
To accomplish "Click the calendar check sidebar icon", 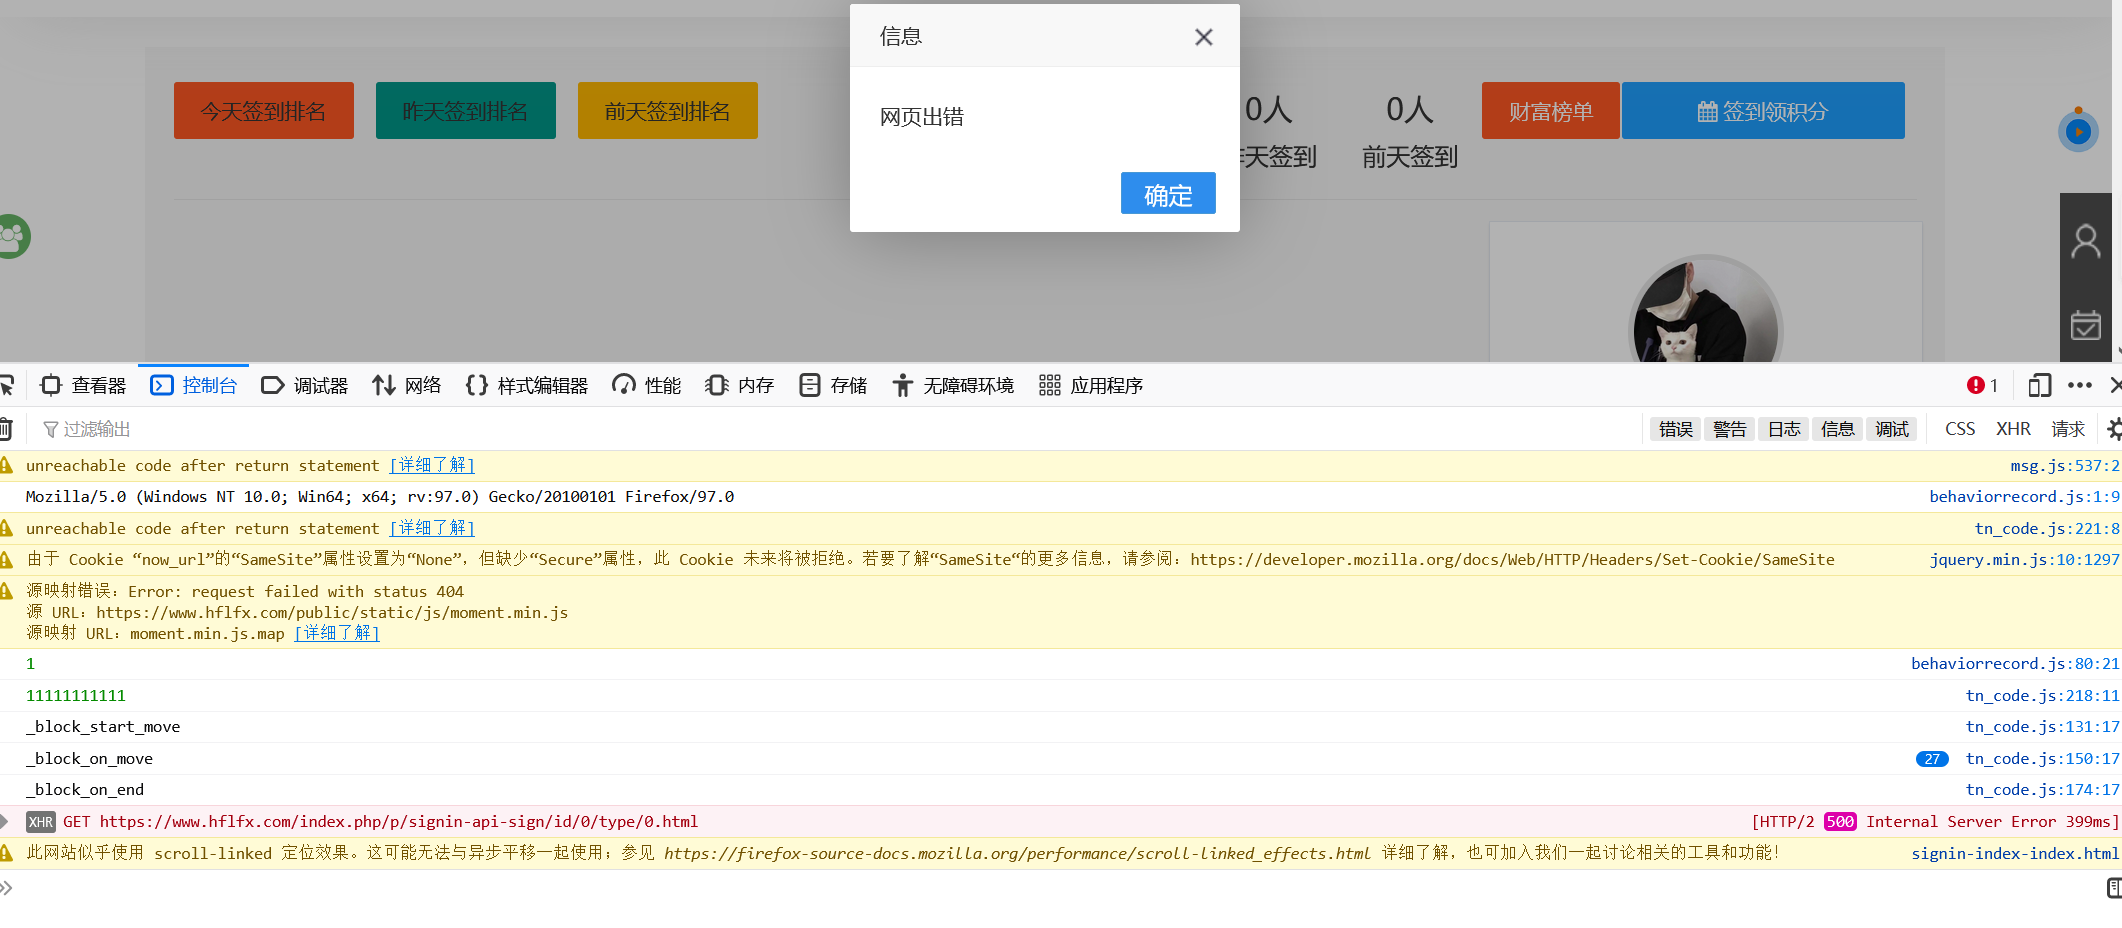I will [x=2086, y=325].
